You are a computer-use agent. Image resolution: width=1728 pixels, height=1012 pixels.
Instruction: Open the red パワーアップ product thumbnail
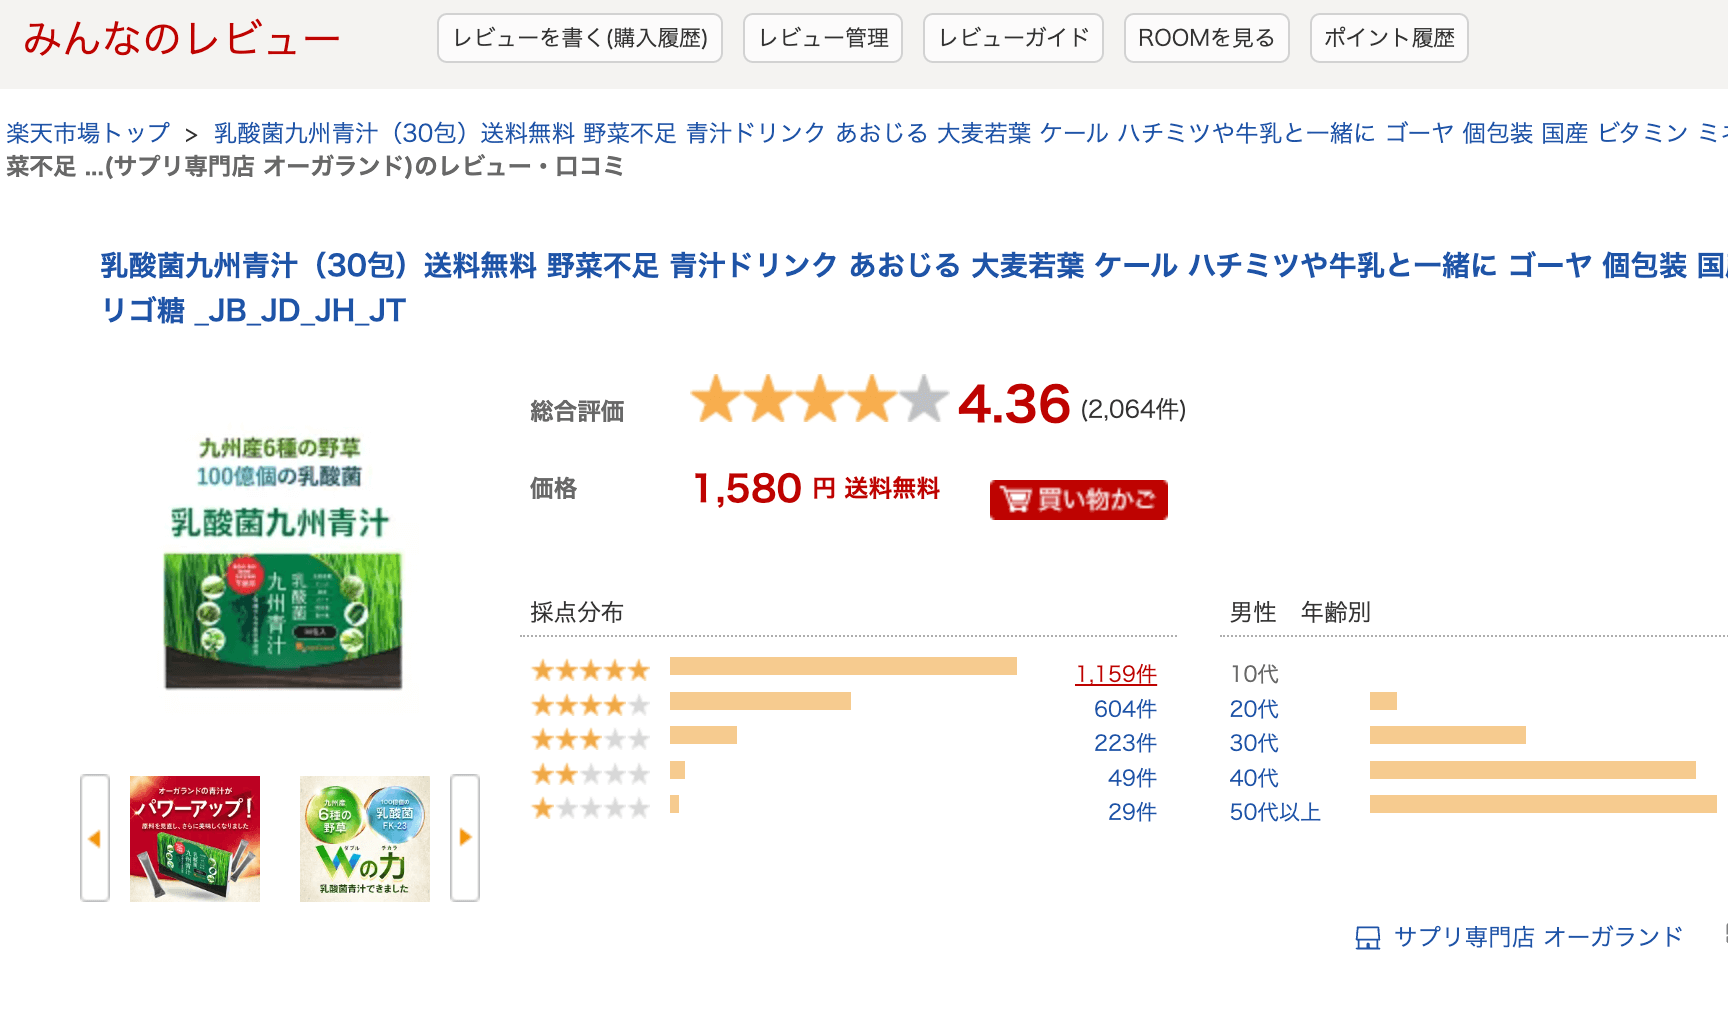pos(195,838)
